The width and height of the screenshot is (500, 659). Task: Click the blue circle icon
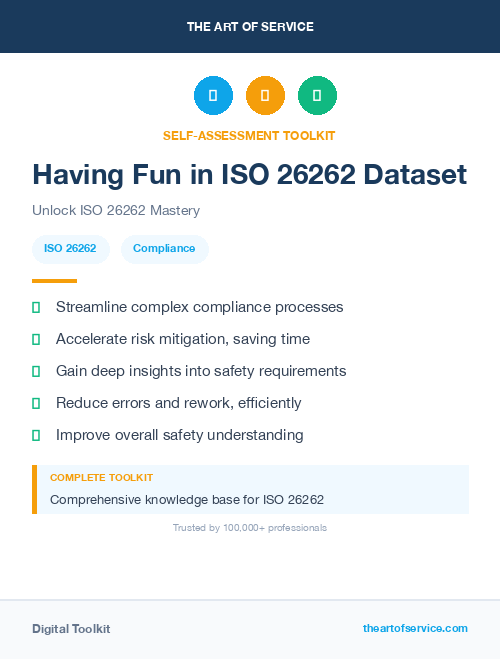pos(213,95)
